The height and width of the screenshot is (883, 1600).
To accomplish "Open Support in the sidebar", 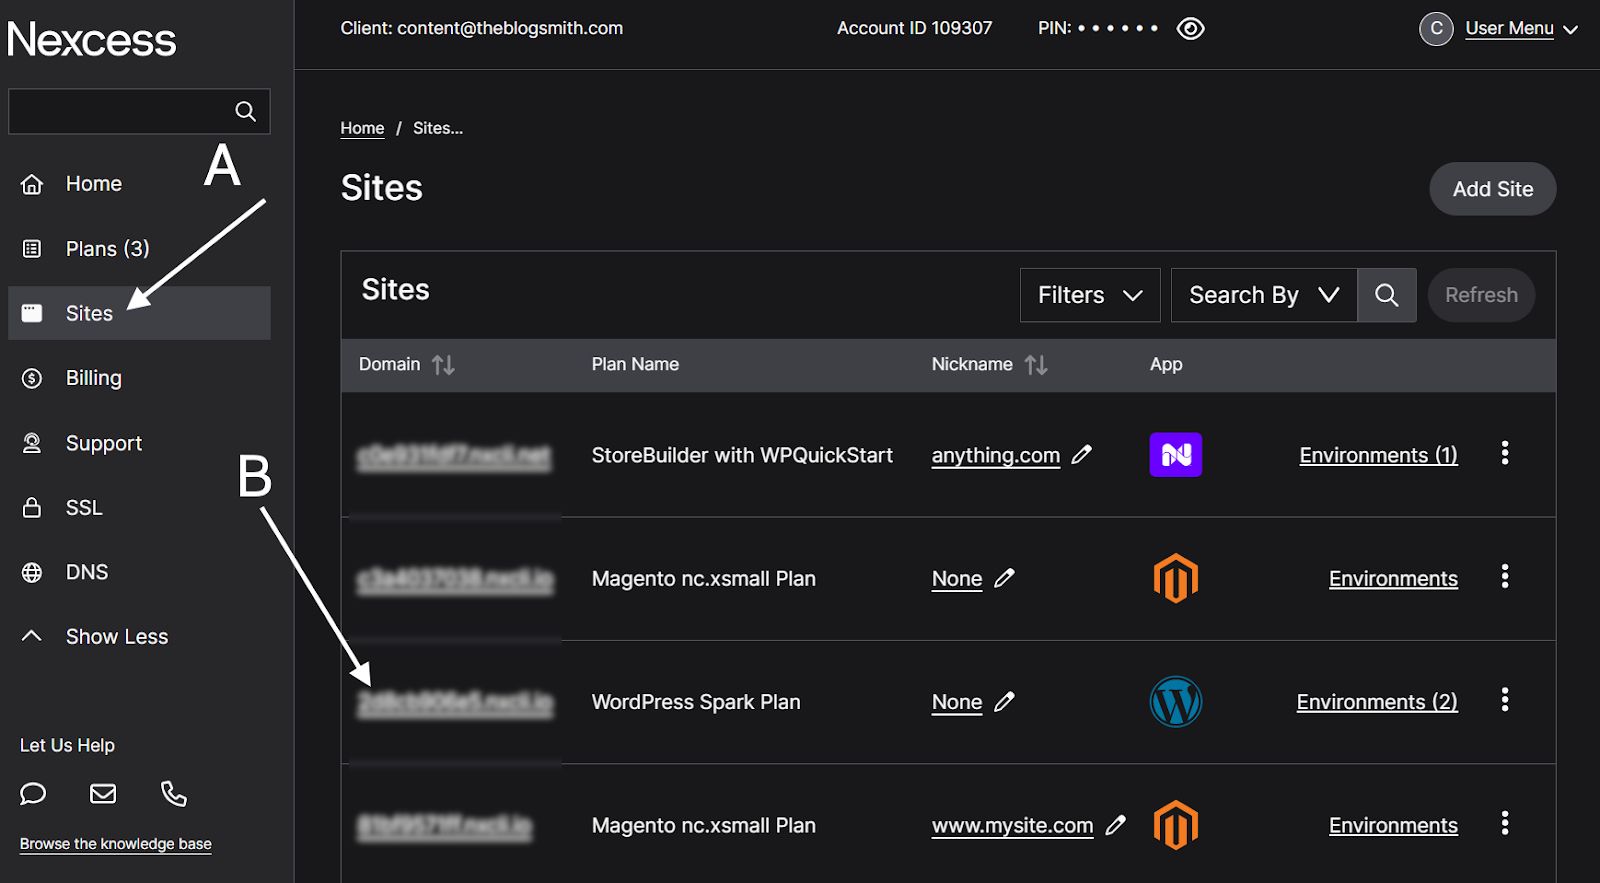I will [103, 443].
